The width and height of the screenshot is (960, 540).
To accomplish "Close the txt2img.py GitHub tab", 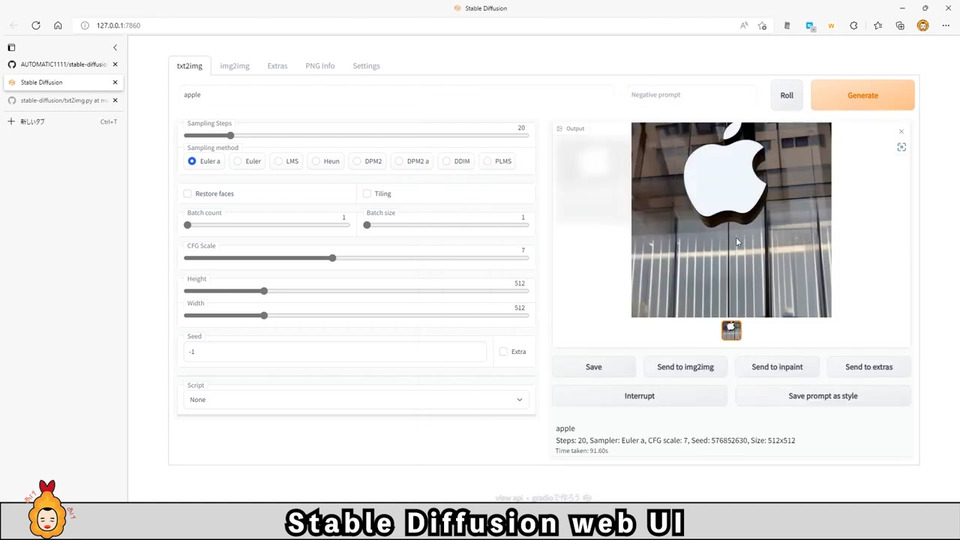I will tap(115, 100).
